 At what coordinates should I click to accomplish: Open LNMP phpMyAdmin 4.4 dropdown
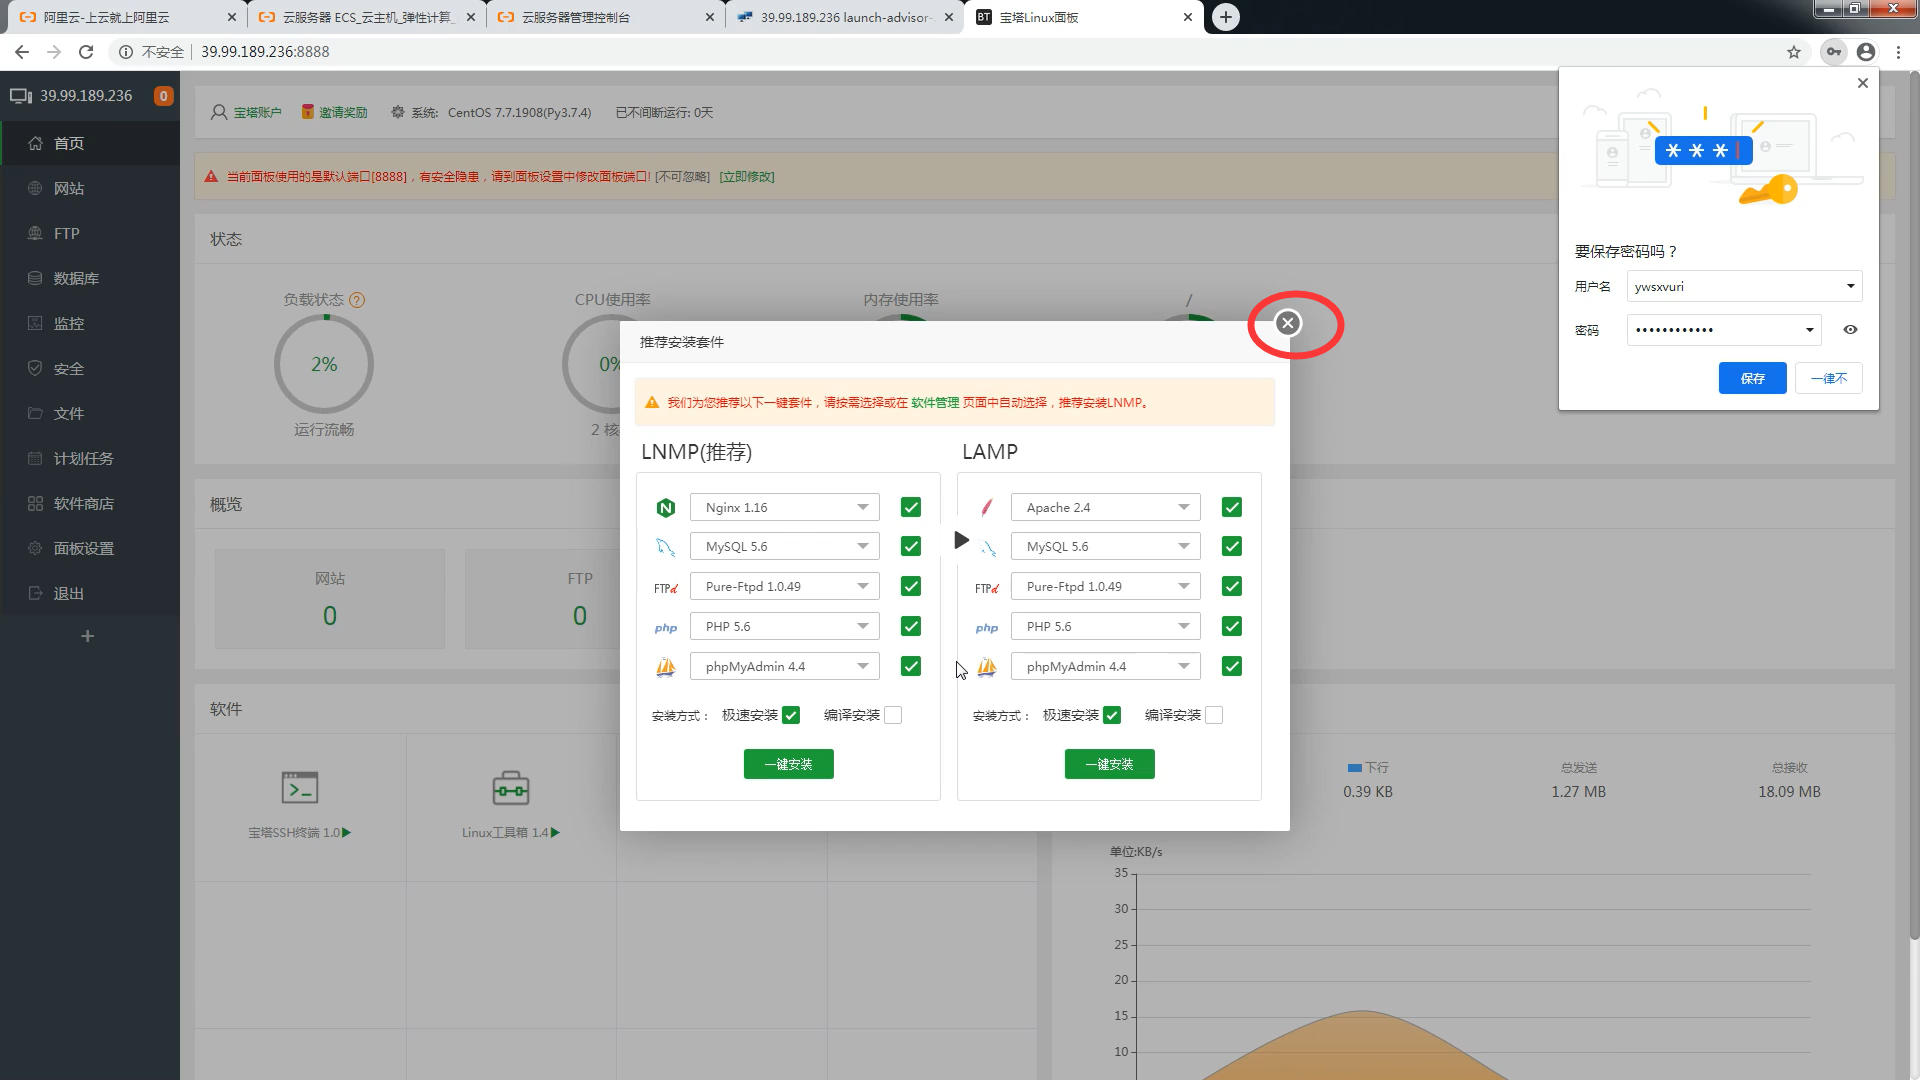point(785,667)
